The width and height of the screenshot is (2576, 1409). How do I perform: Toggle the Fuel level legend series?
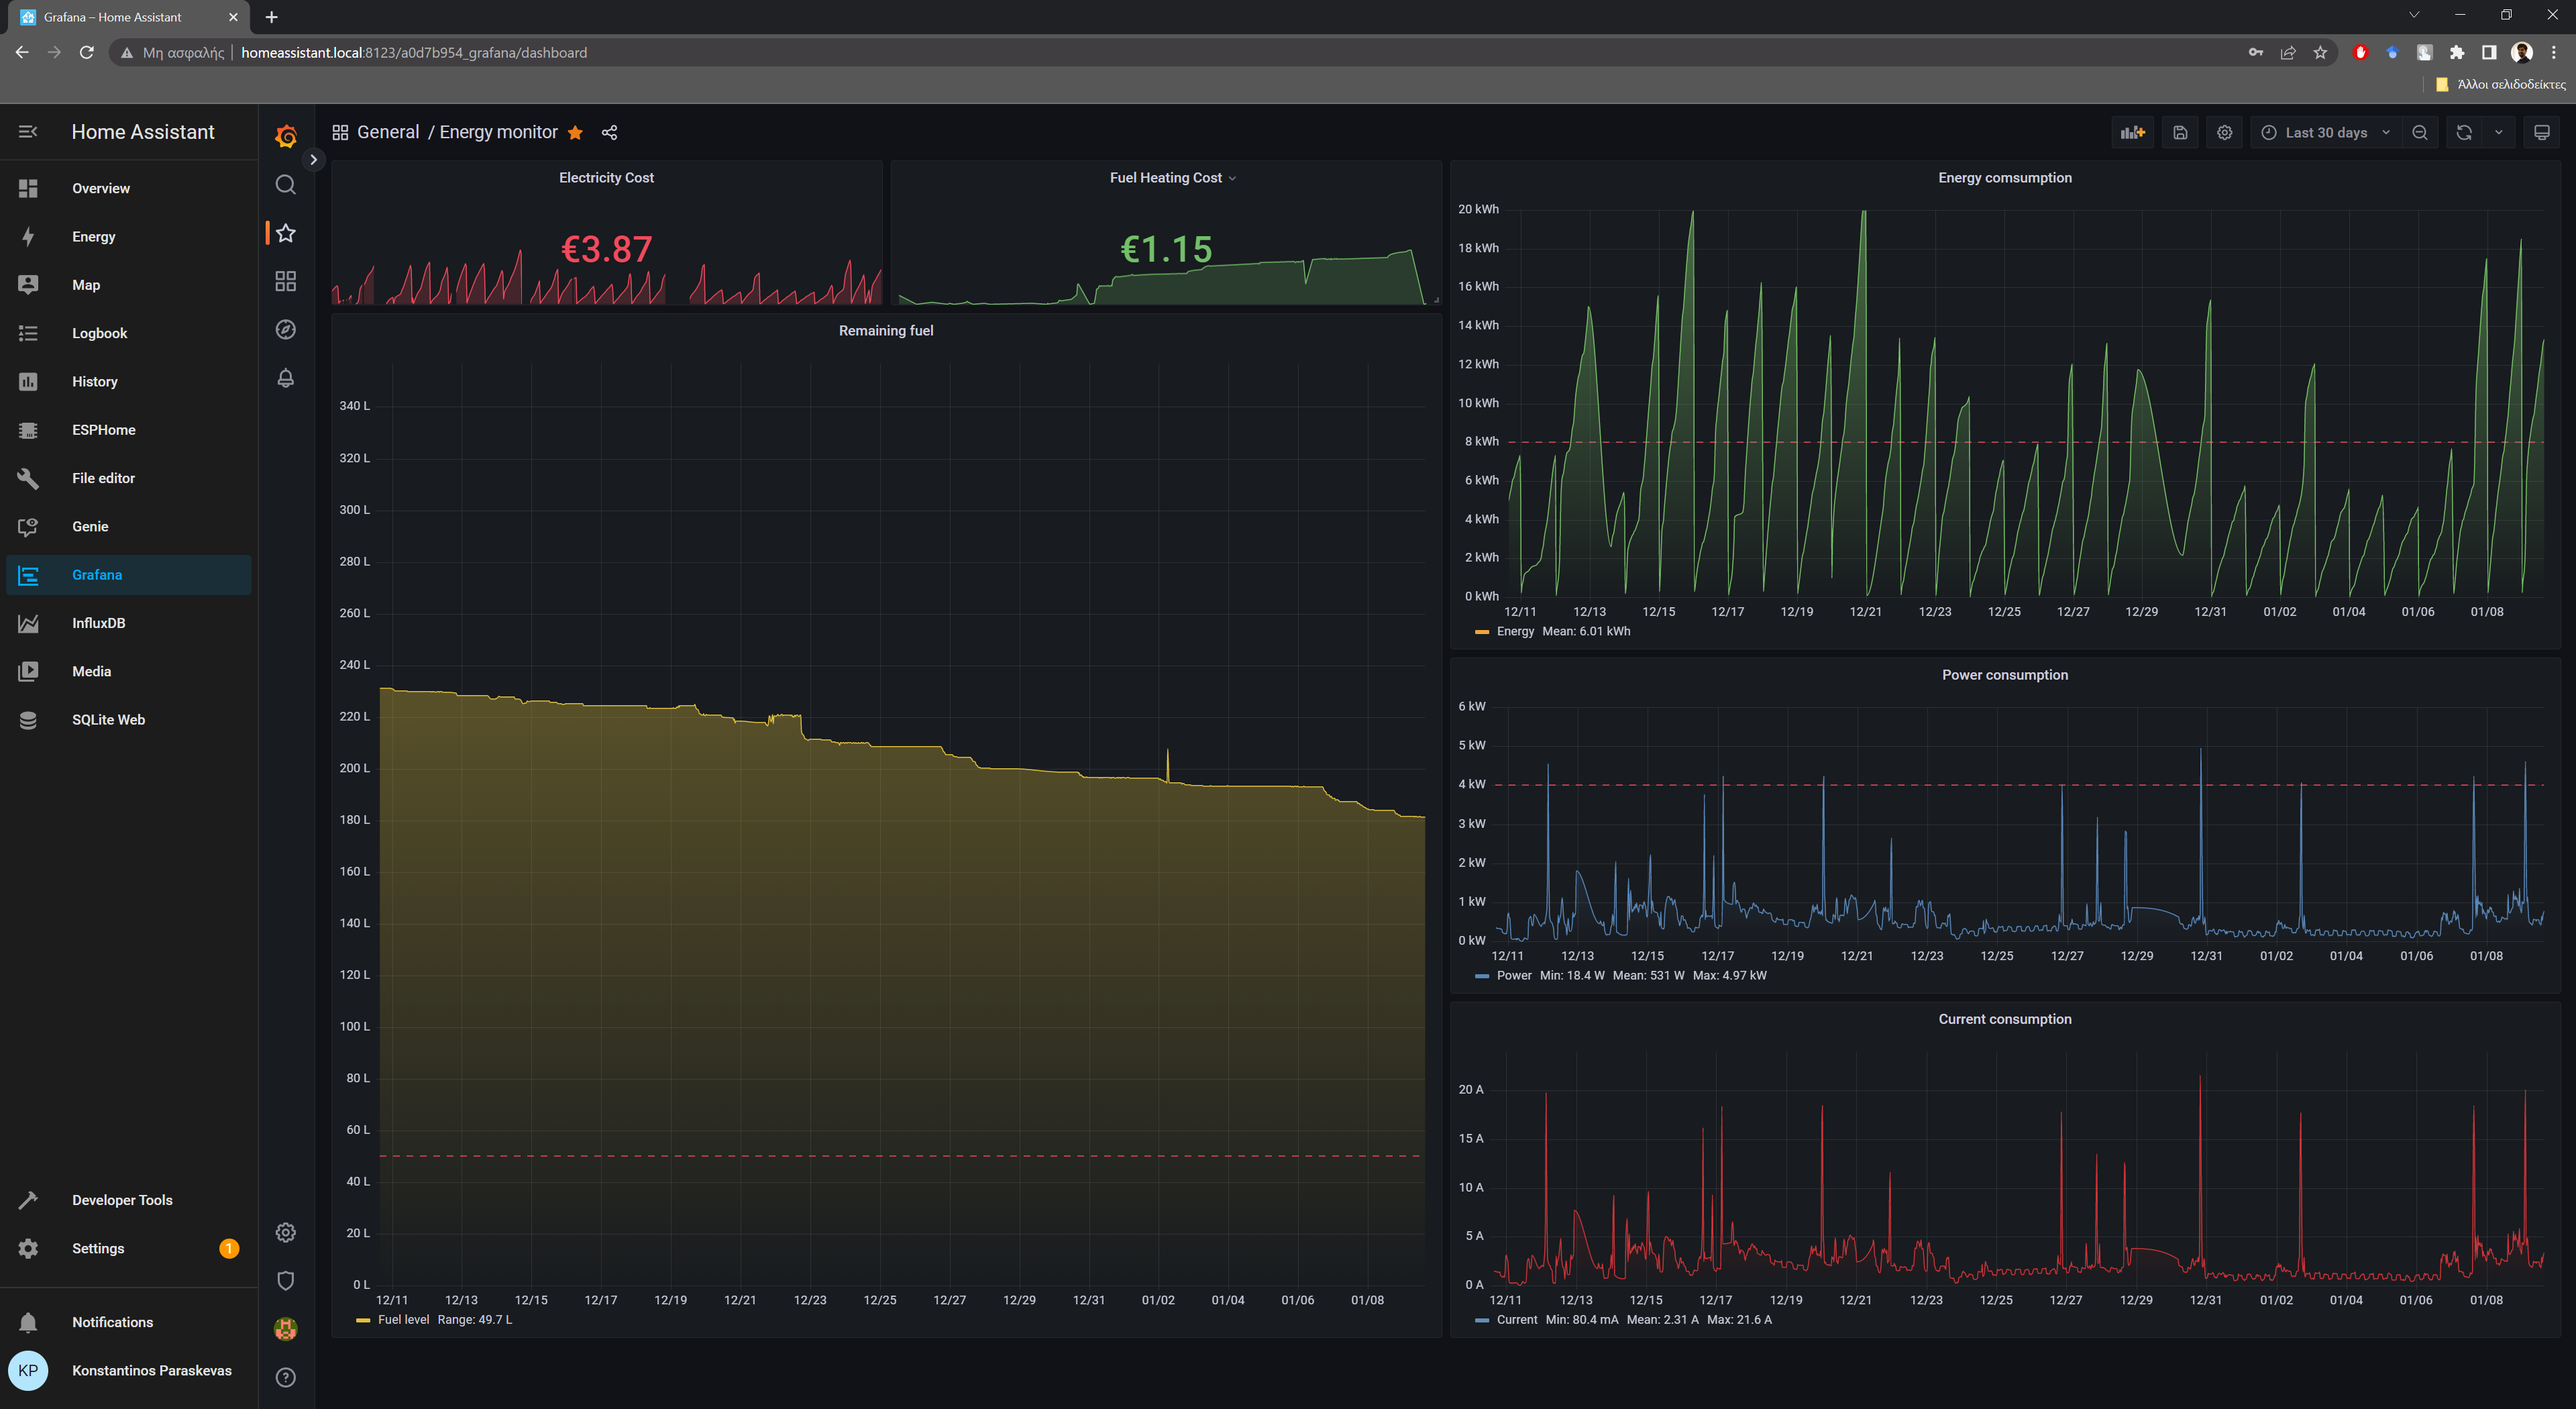pyautogui.click(x=403, y=1319)
